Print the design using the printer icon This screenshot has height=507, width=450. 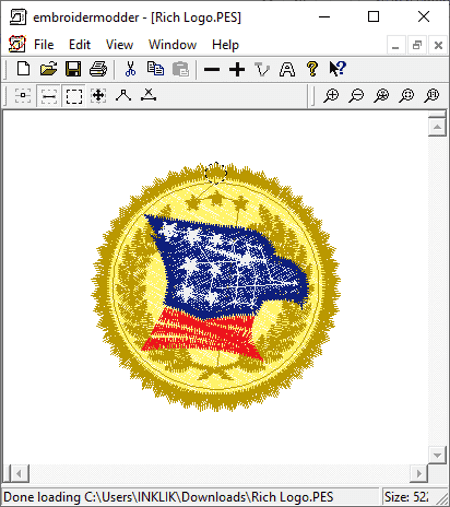(x=98, y=69)
